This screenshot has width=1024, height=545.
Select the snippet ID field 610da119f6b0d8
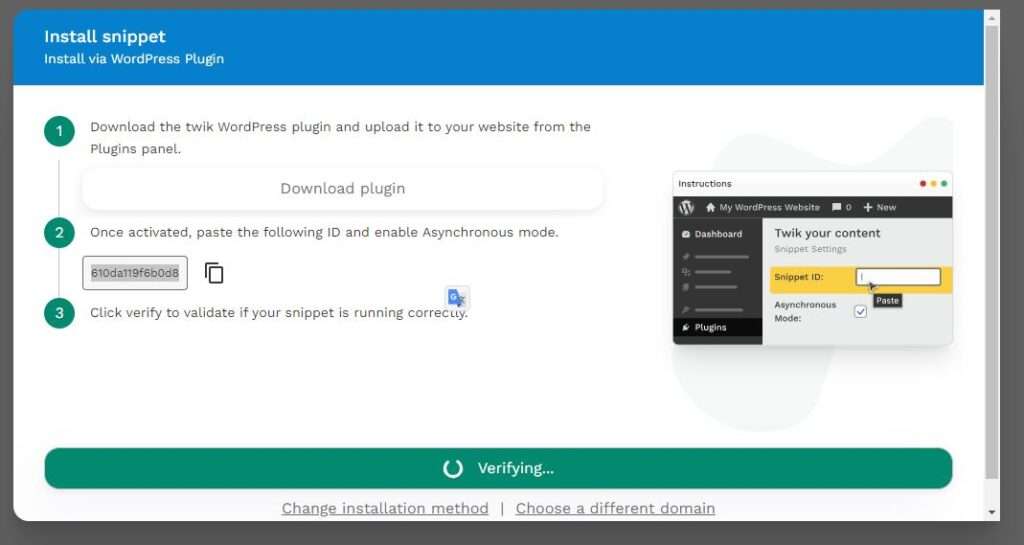pyautogui.click(x=135, y=273)
